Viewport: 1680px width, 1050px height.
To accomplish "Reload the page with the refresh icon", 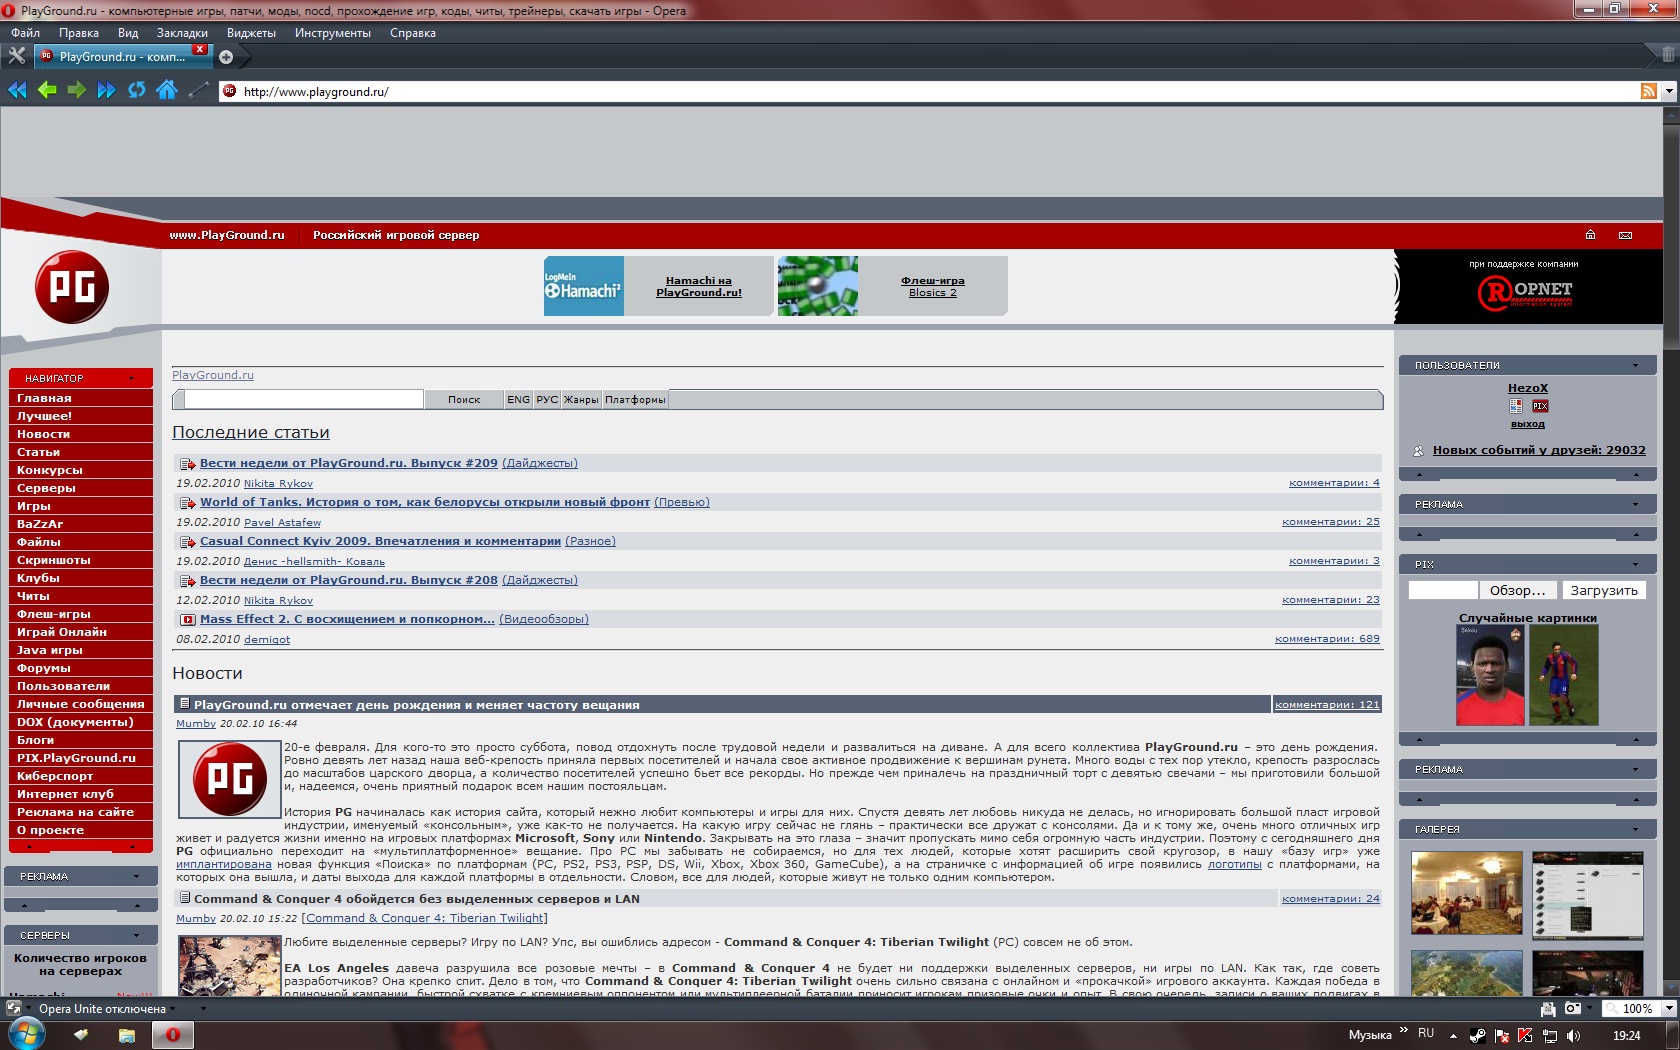I will click(x=136, y=90).
